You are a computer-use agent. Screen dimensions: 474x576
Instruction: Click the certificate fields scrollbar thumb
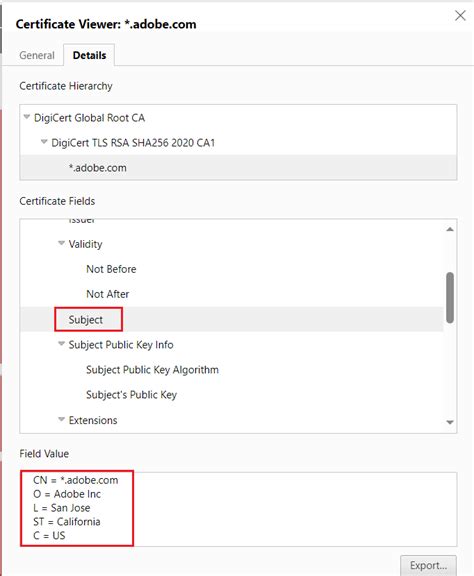tap(450, 298)
